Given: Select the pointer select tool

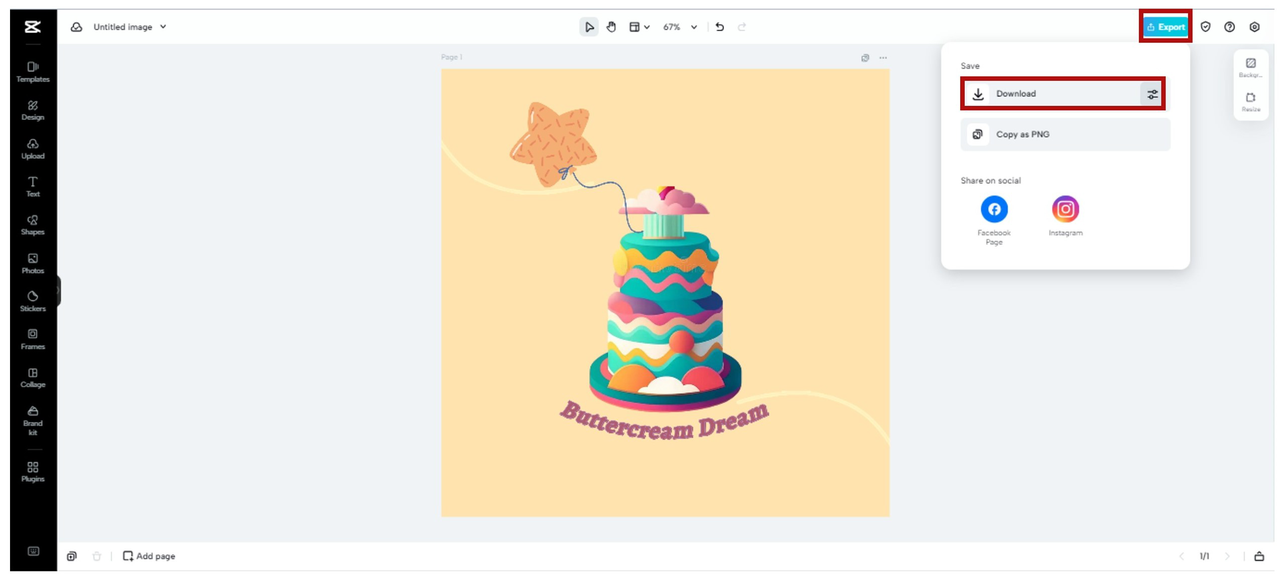Looking at the screenshot, I should (x=589, y=27).
